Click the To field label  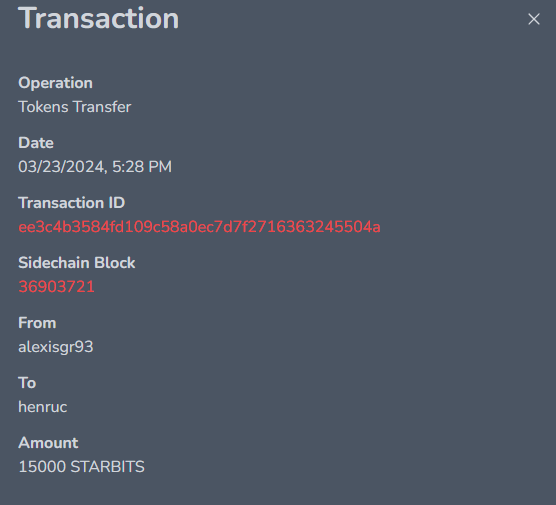click(27, 383)
